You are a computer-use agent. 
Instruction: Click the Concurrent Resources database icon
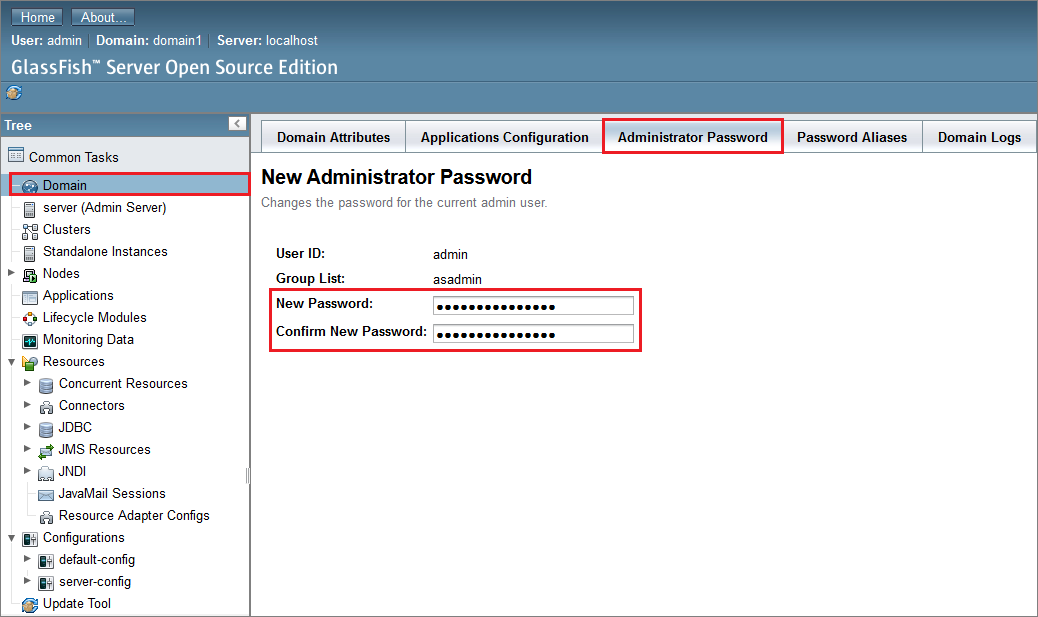point(46,385)
